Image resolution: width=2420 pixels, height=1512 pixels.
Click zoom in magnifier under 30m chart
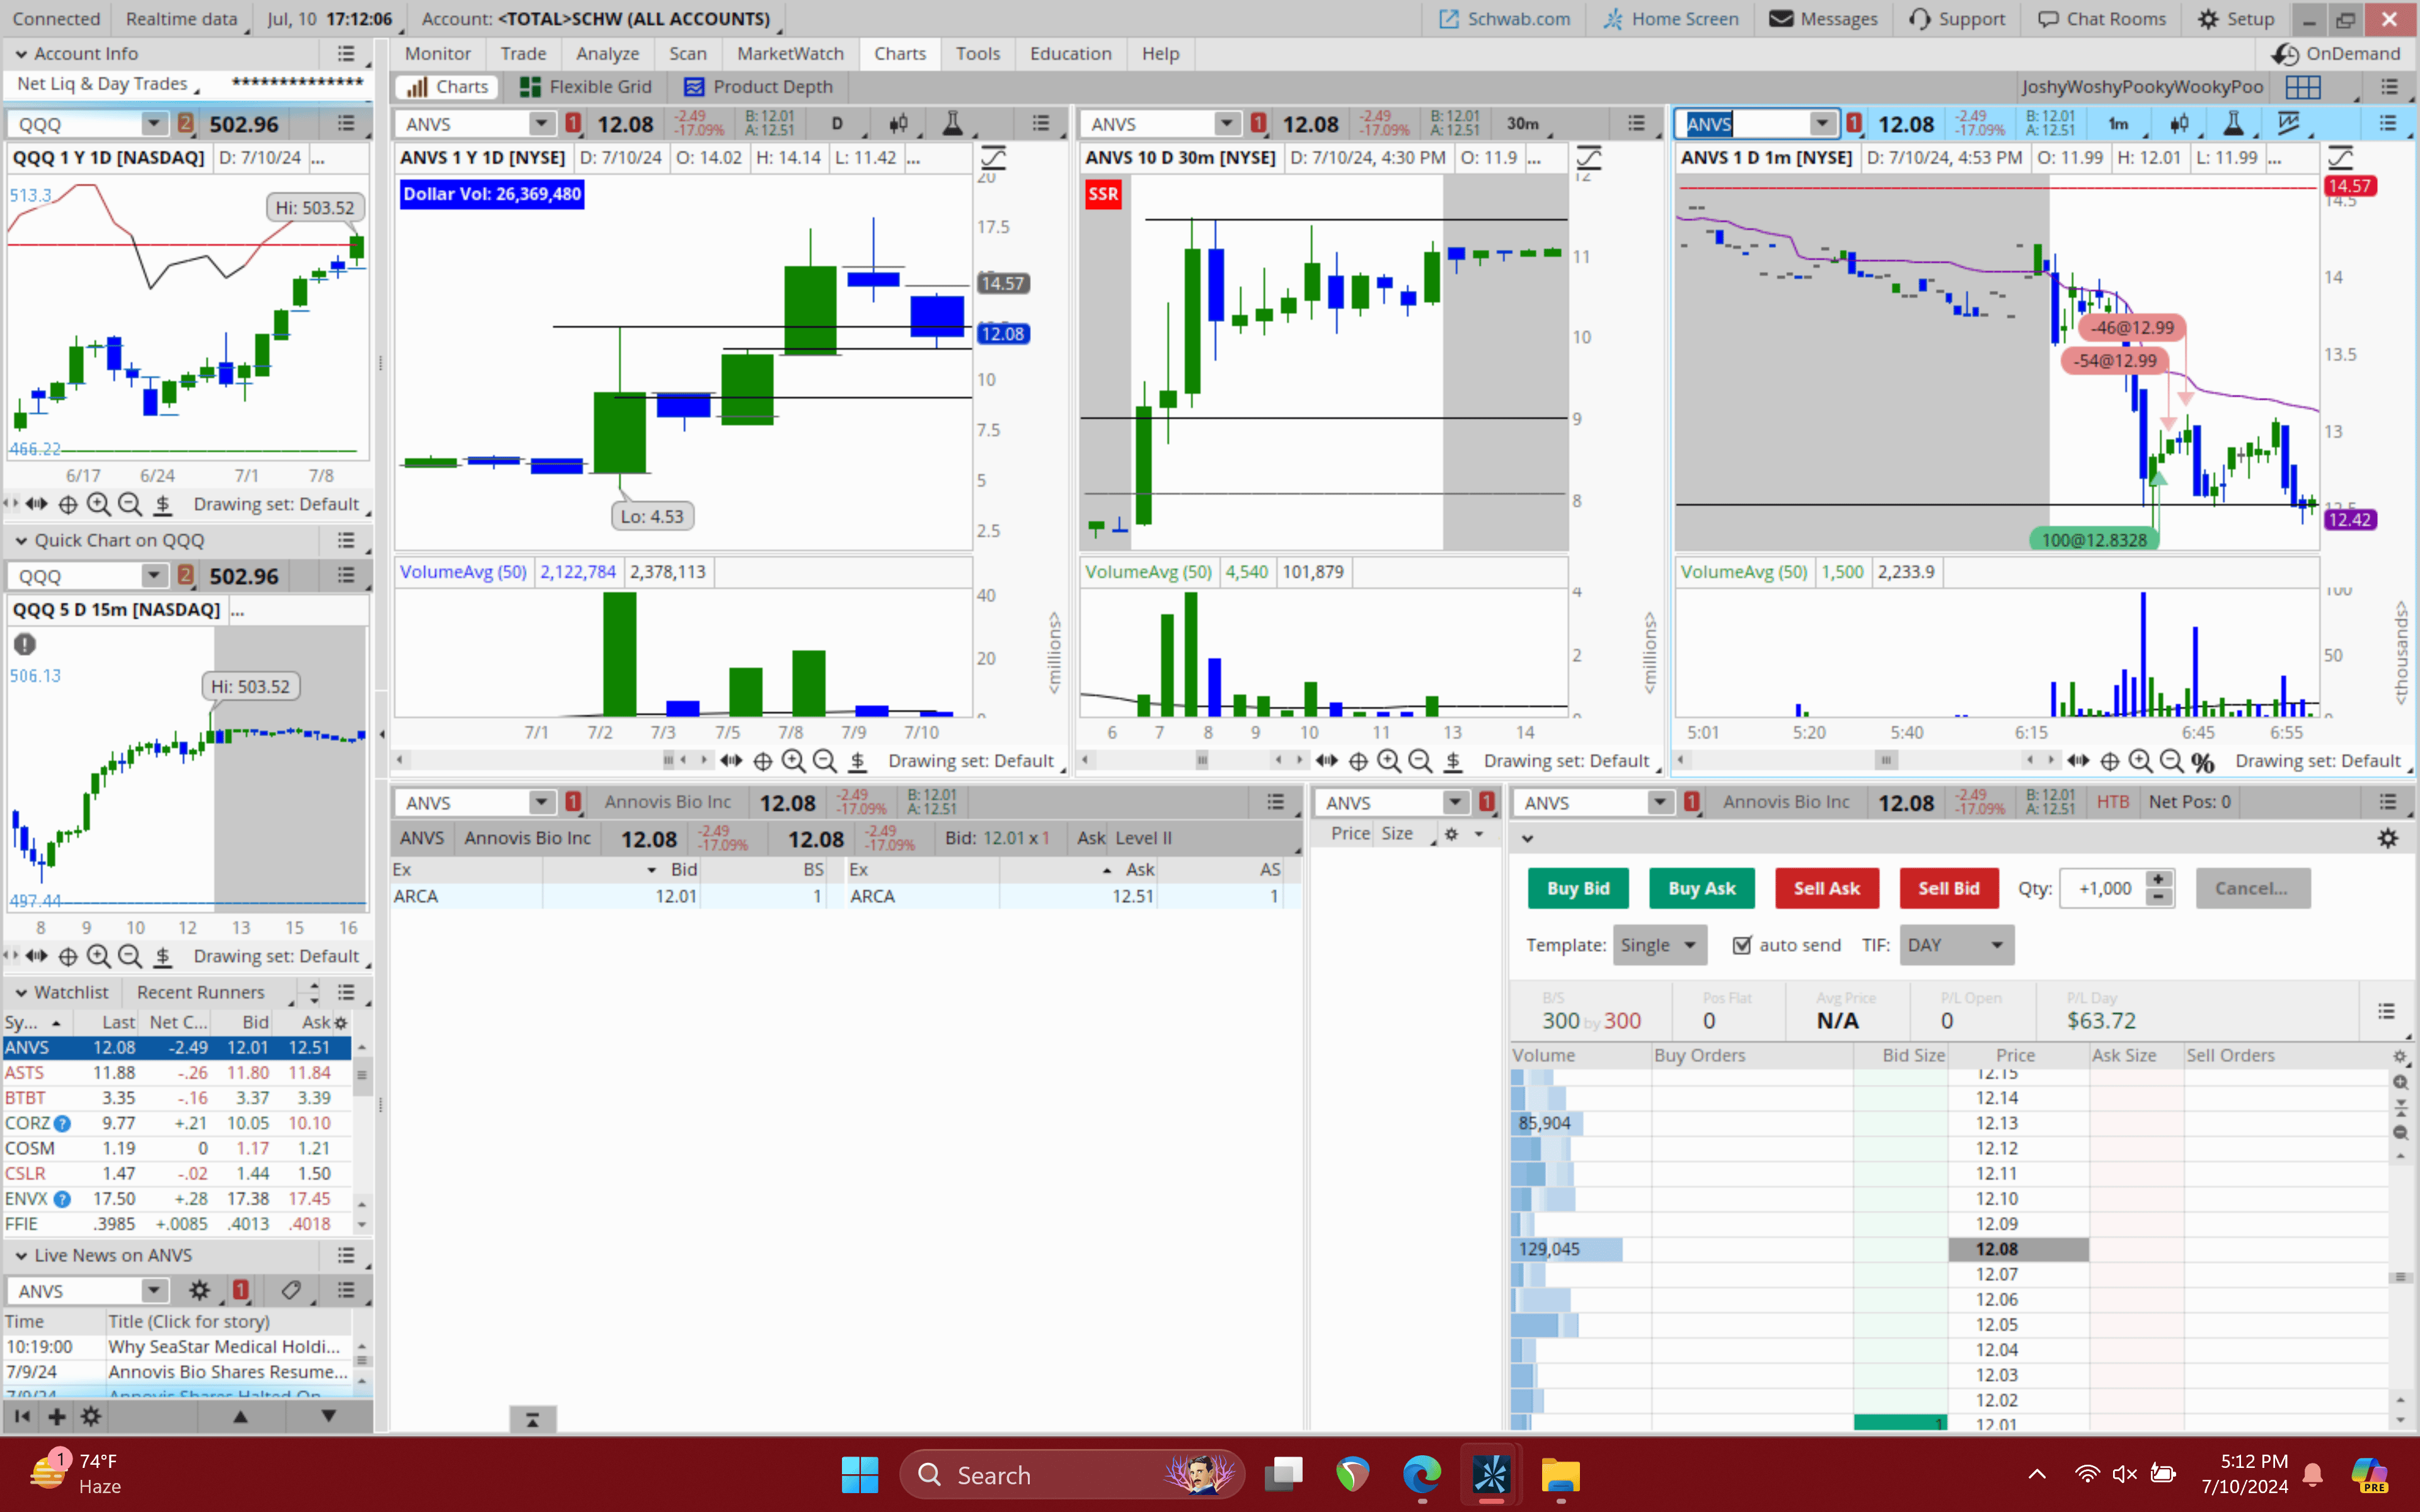tap(1388, 761)
